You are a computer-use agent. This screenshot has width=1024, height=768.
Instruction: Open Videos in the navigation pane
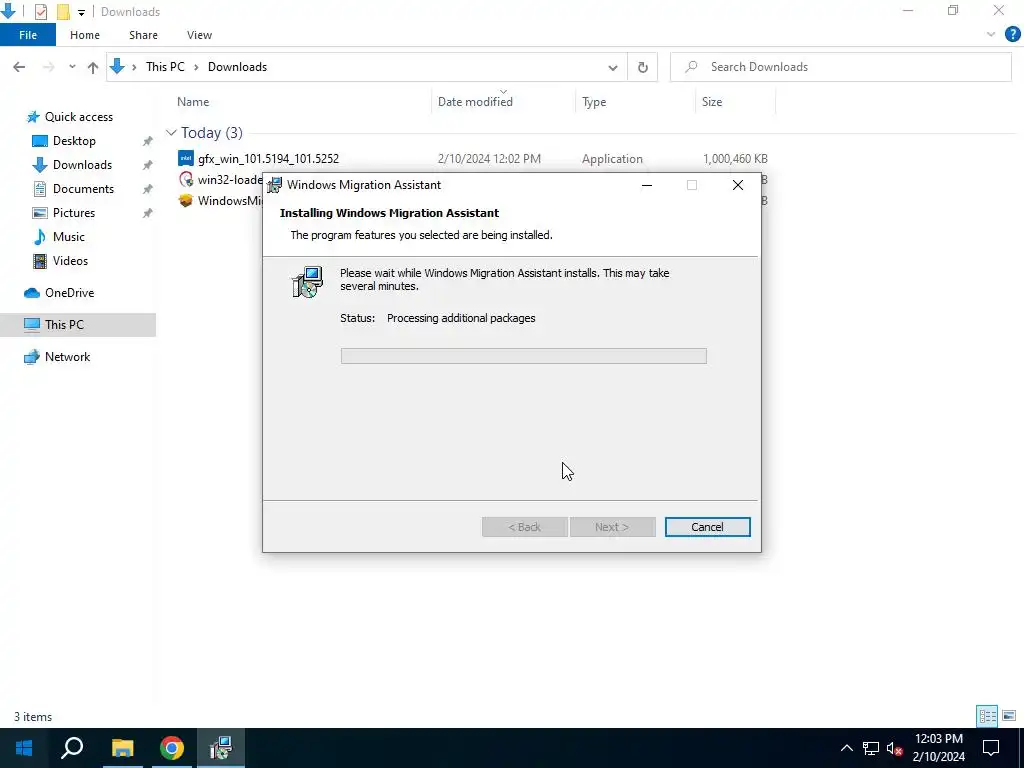tap(70, 261)
